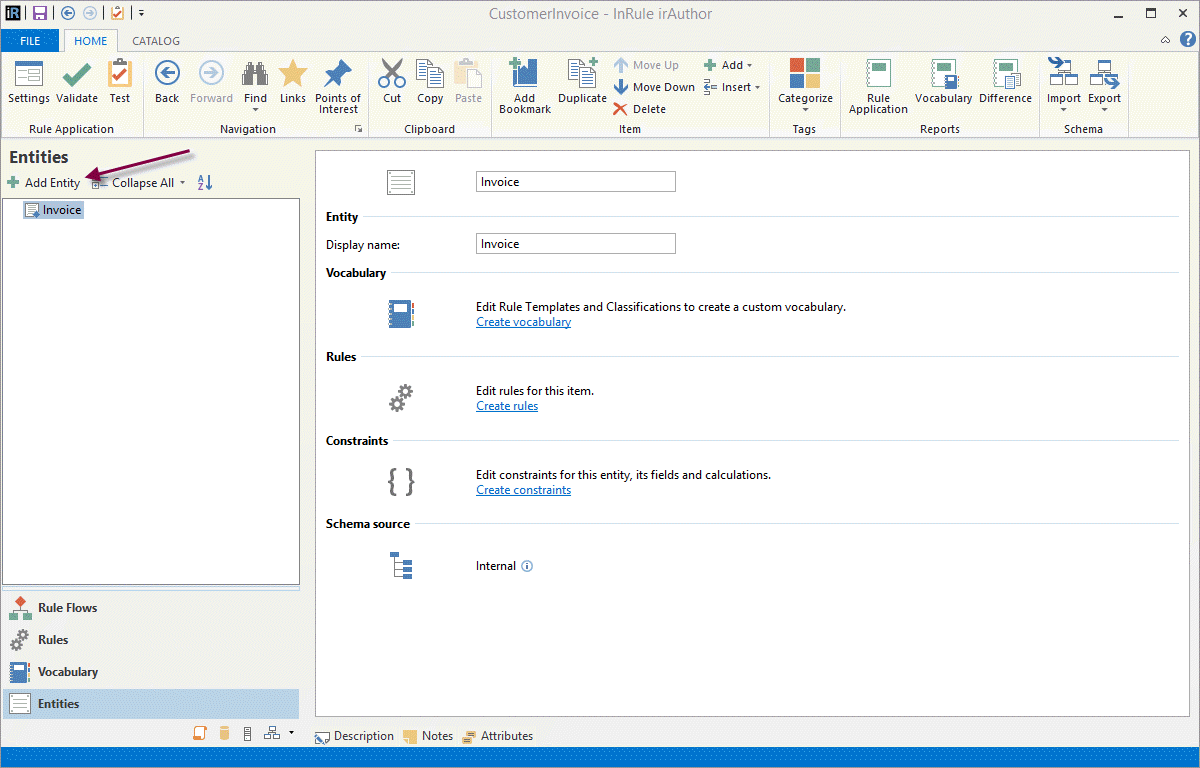Open the Vocabulary report

[x=943, y=81]
